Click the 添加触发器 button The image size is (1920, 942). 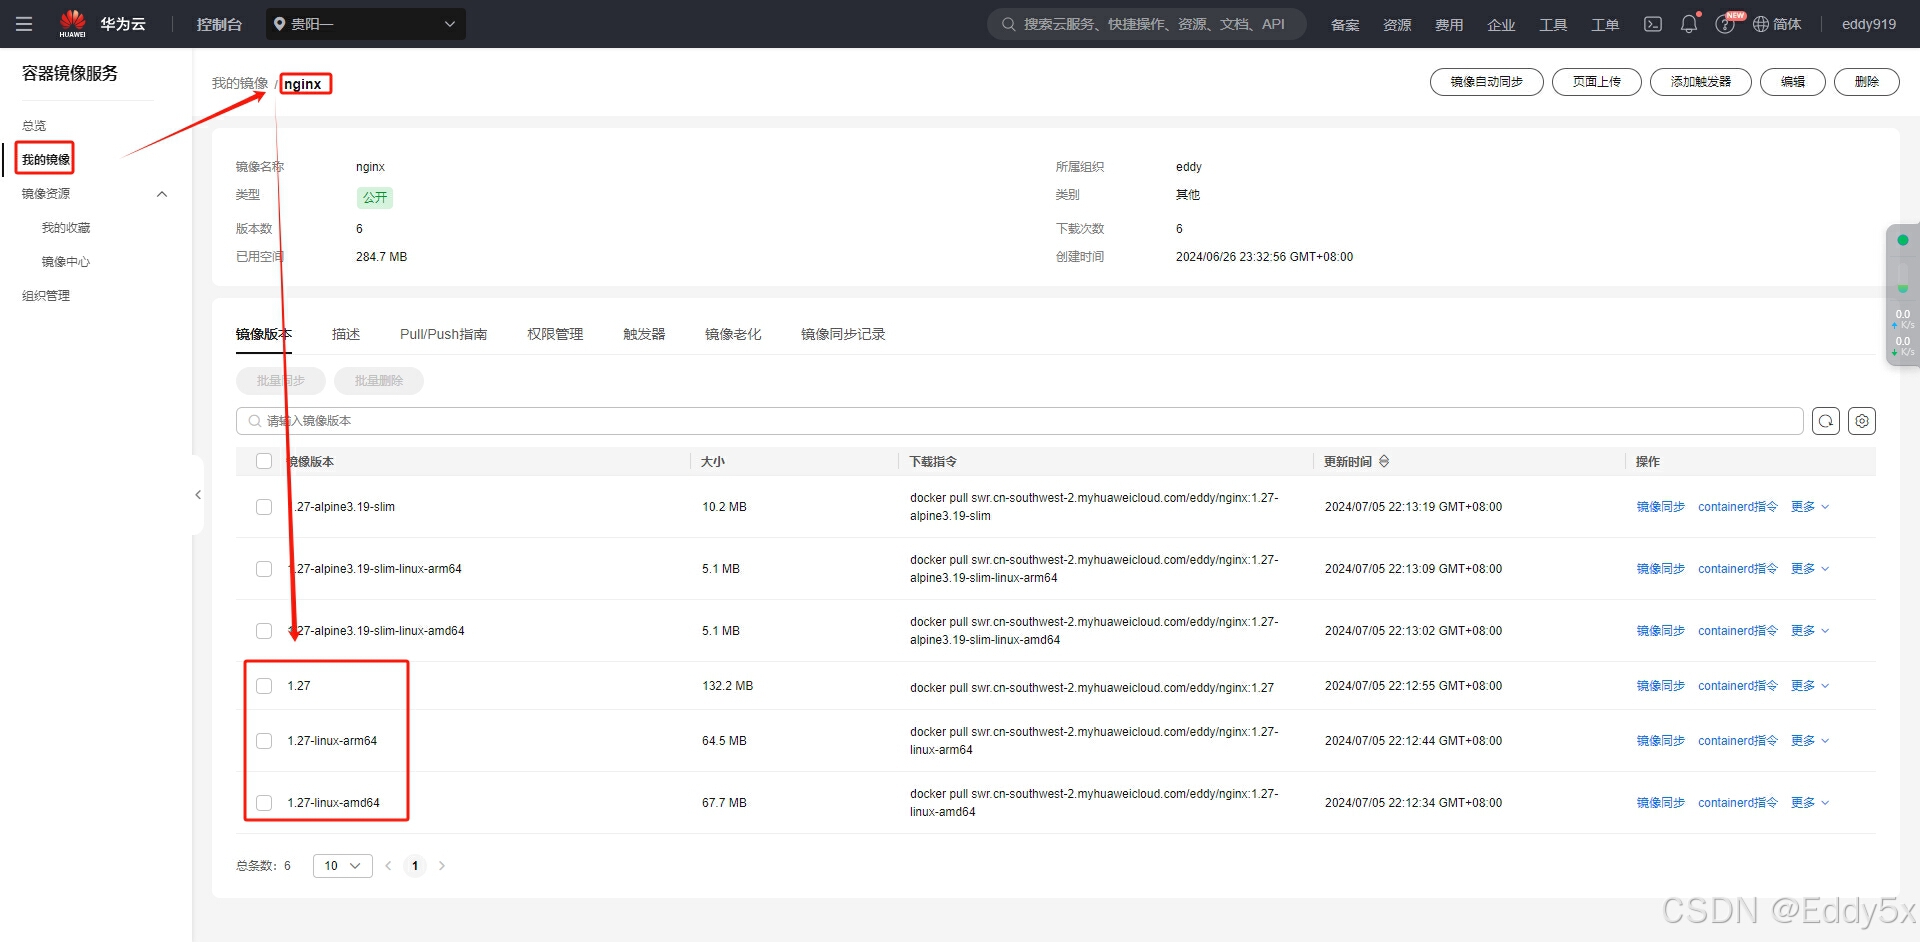pyautogui.click(x=1701, y=82)
